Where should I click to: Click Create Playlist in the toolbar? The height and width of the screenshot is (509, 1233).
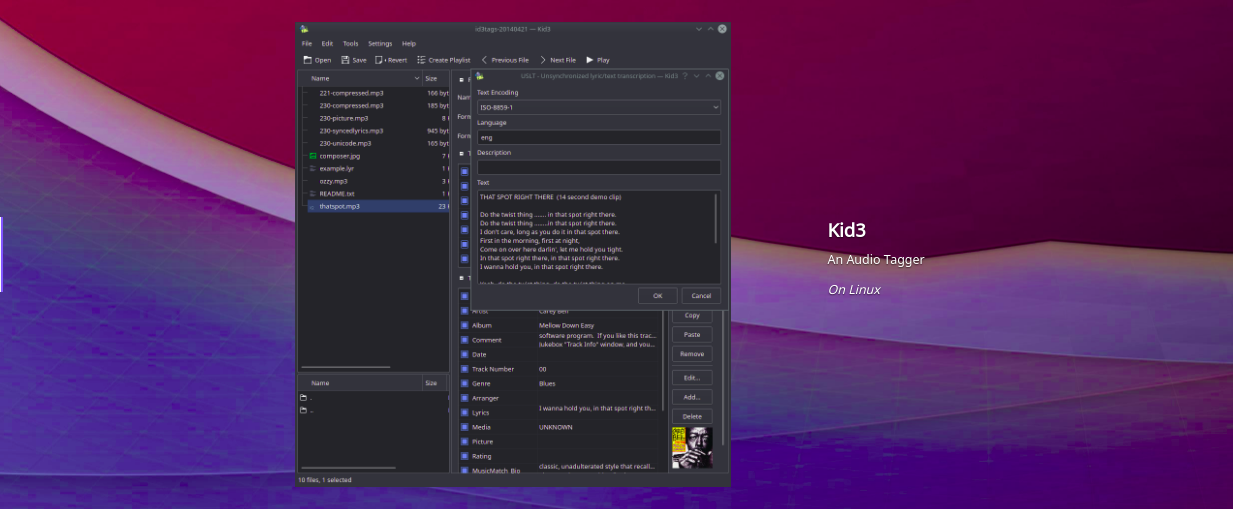pyautogui.click(x=443, y=60)
